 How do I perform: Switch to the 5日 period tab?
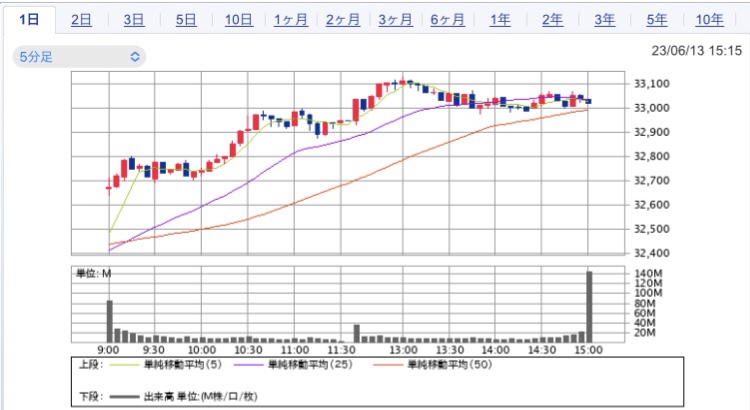coord(186,20)
